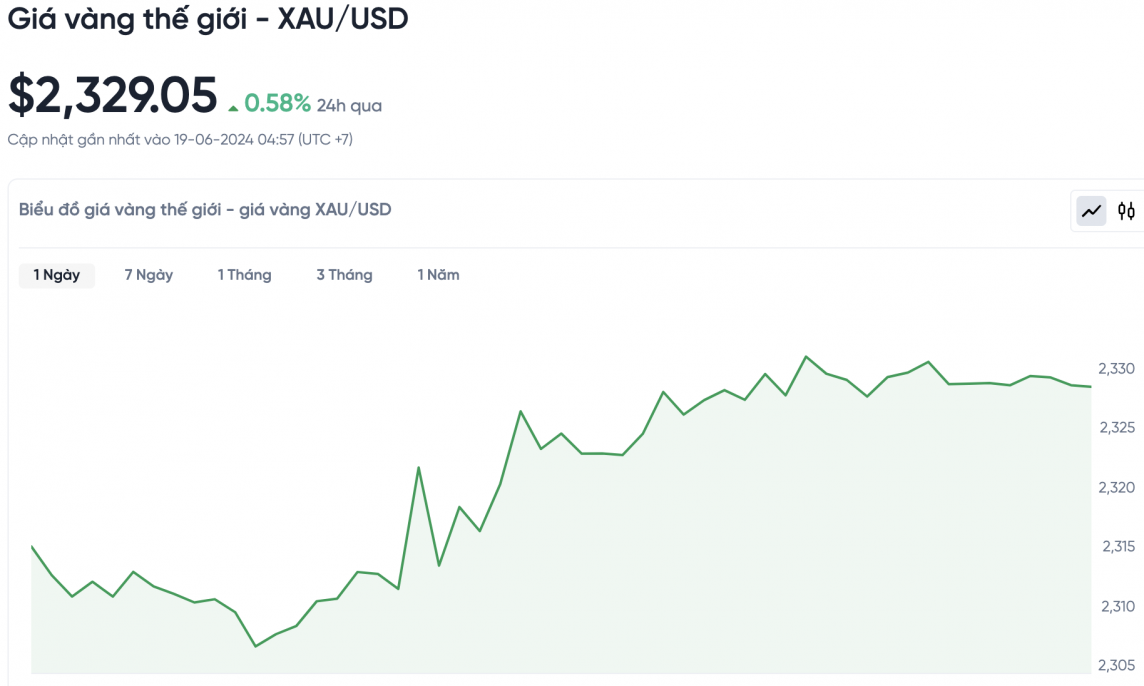Click the 2,305 y-axis label
The image size is (1144, 686).
pos(1117,666)
